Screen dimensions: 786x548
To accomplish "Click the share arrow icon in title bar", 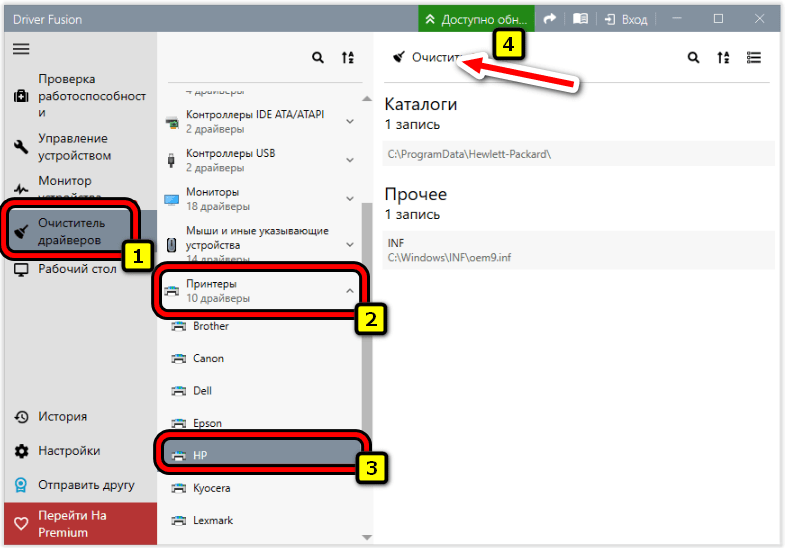I will click(x=549, y=19).
